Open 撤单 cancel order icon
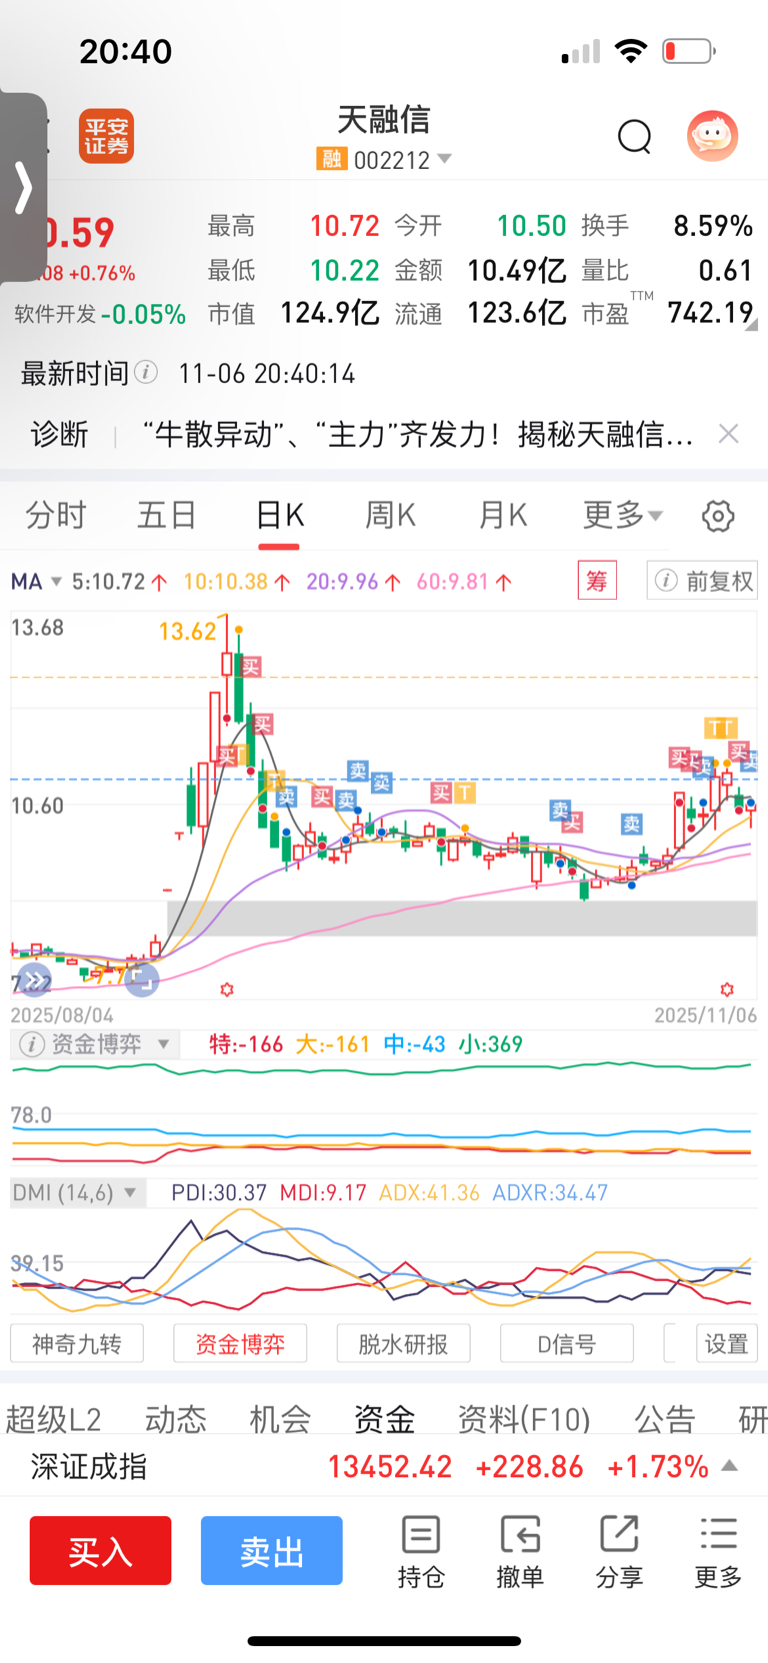 click(x=520, y=1552)
